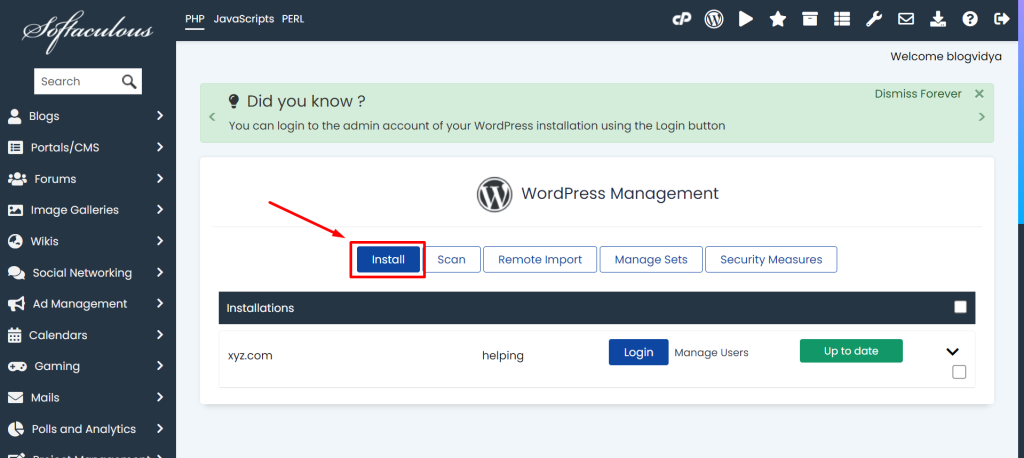The width and height of the screenshot is (1024, 458).
Task: Expand the Blogs category arrow
Action: pyautogui.click(x=160, y=116)
